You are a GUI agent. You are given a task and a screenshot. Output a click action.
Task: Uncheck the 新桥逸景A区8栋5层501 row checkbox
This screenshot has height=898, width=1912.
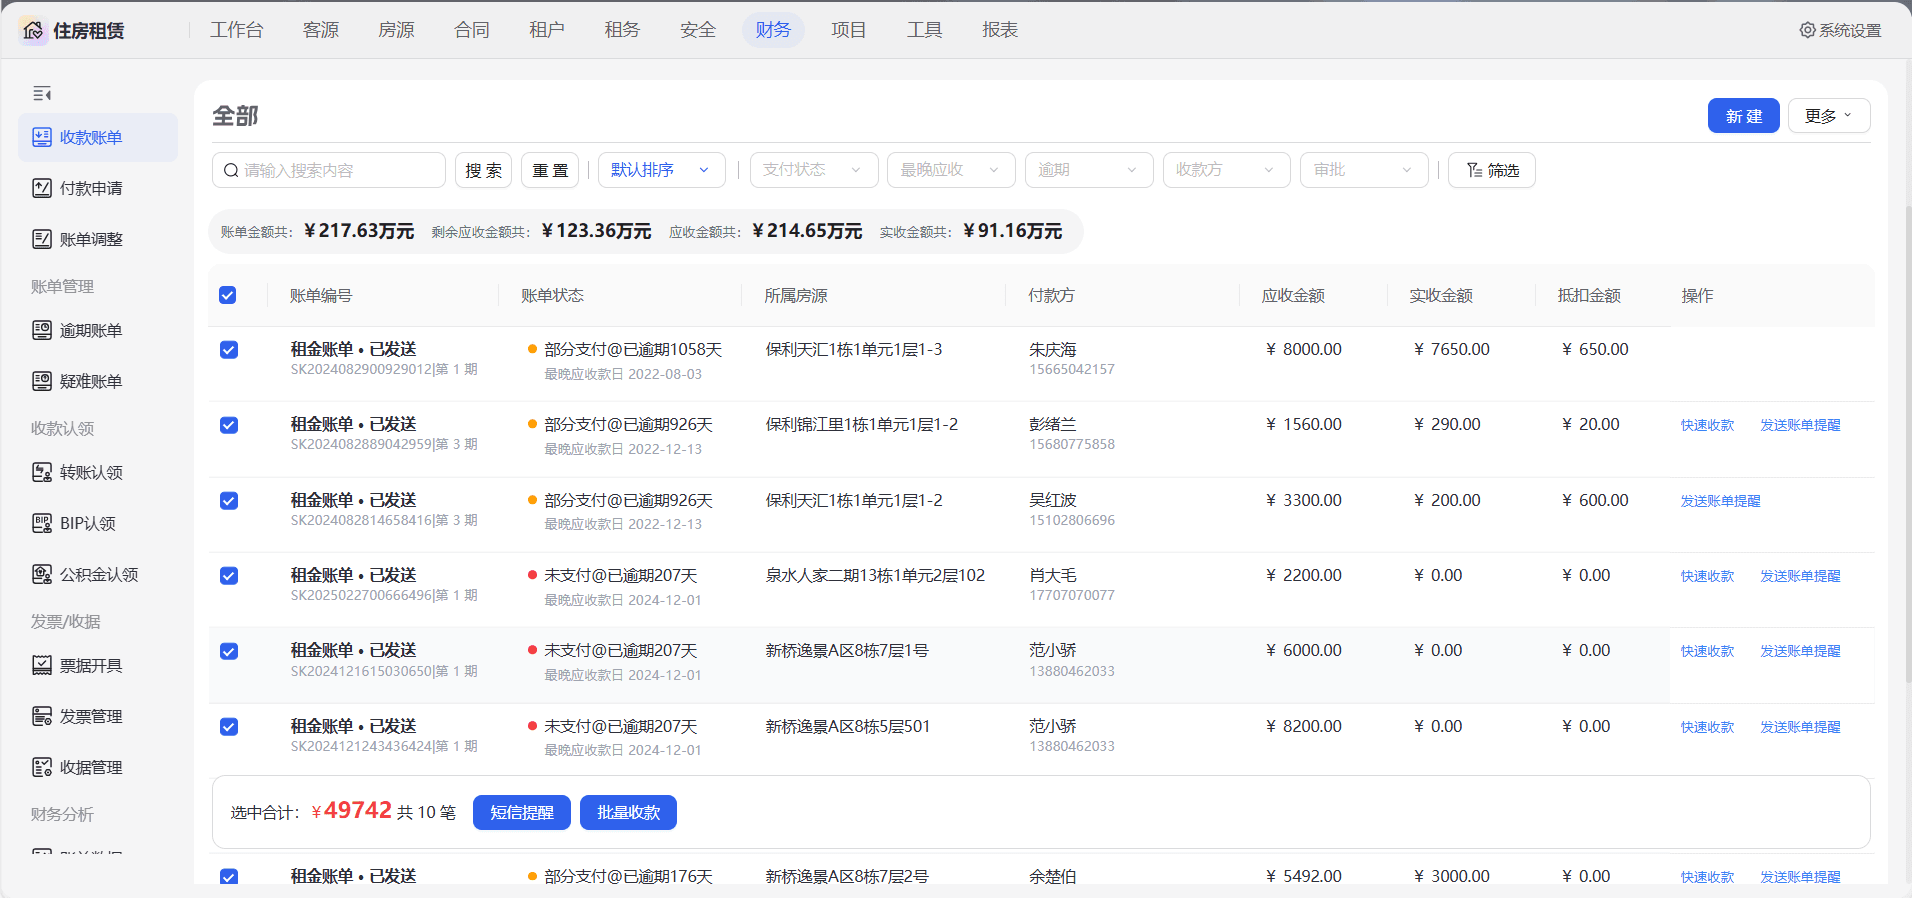pos(229,727)
